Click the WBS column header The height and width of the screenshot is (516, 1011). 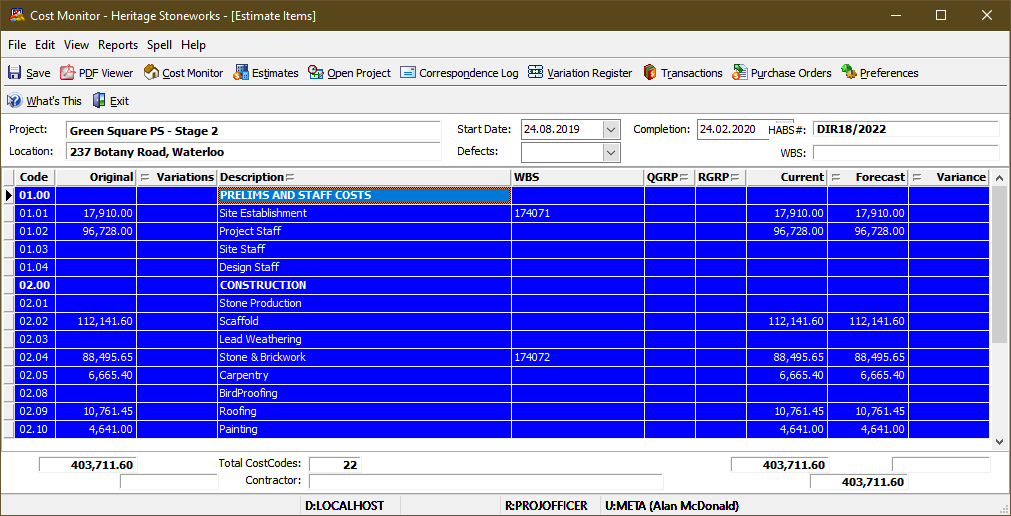coord(578,177)
